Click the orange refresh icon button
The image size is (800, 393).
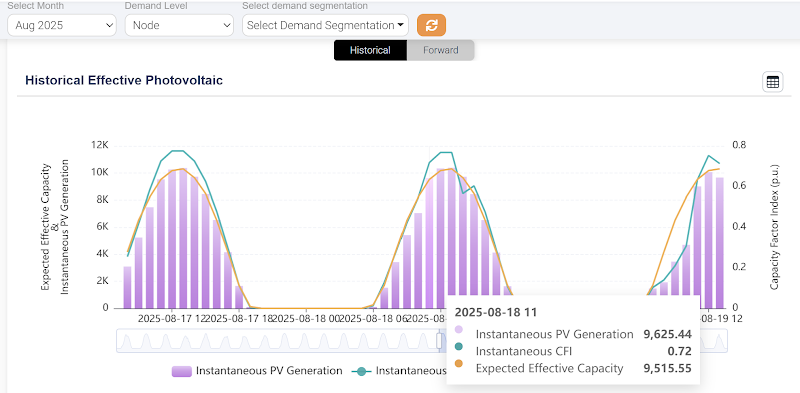(431, 25)
